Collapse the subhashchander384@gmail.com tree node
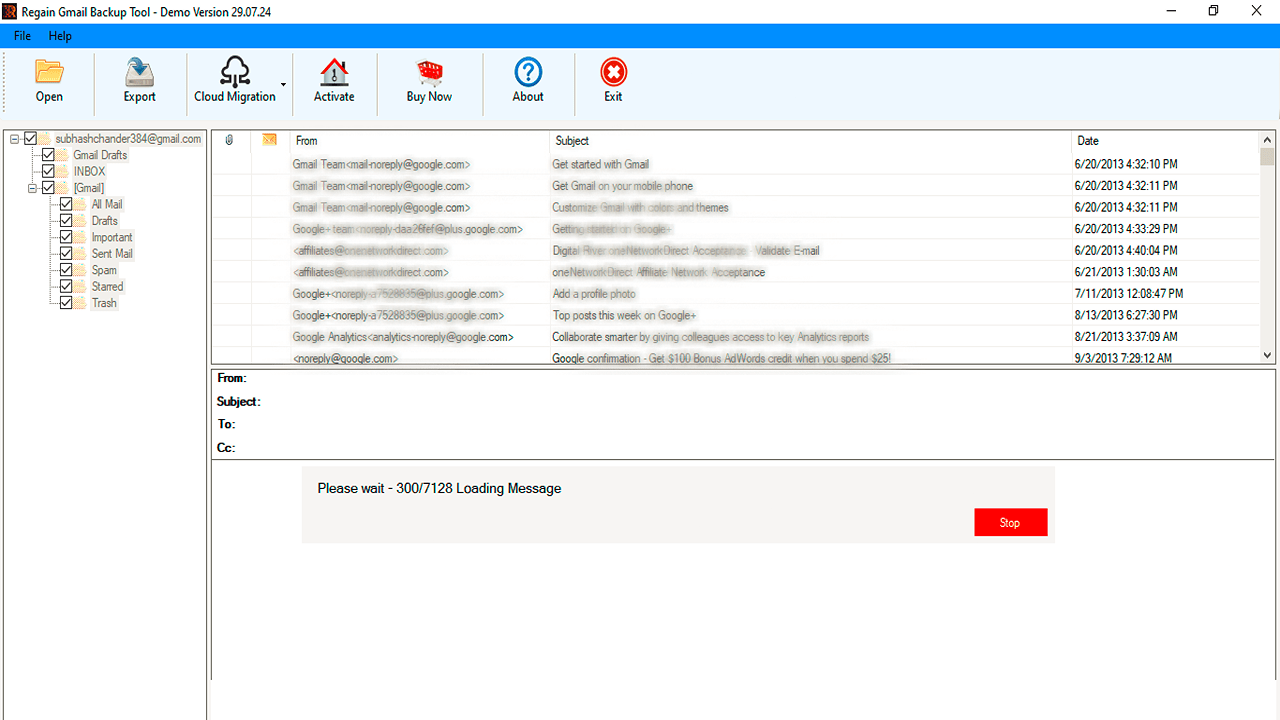1280x720 pixels. 15,139
